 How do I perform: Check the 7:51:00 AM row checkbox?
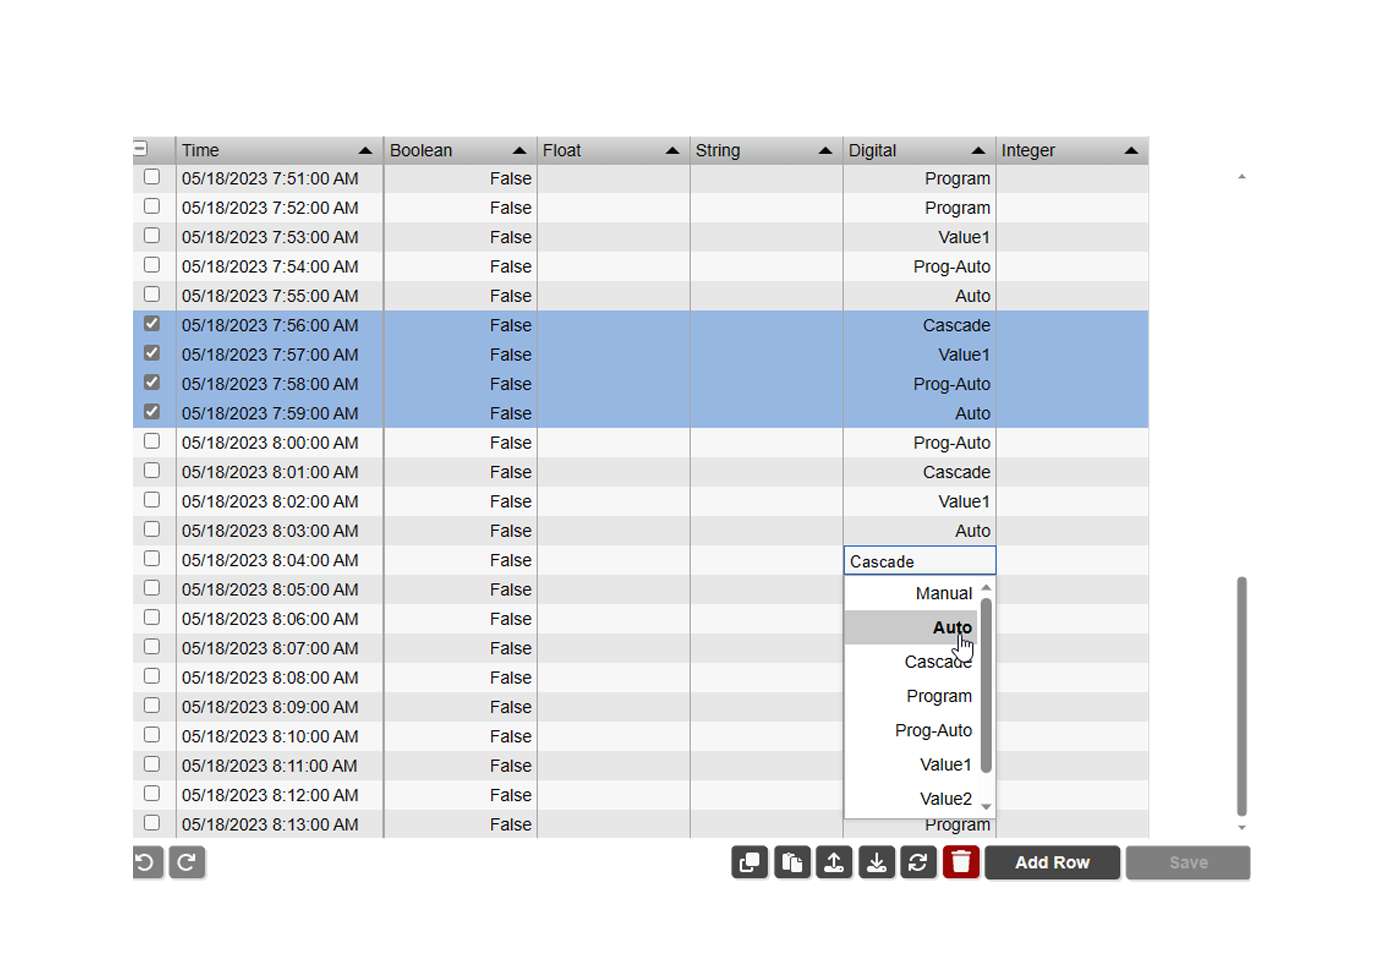152,177
